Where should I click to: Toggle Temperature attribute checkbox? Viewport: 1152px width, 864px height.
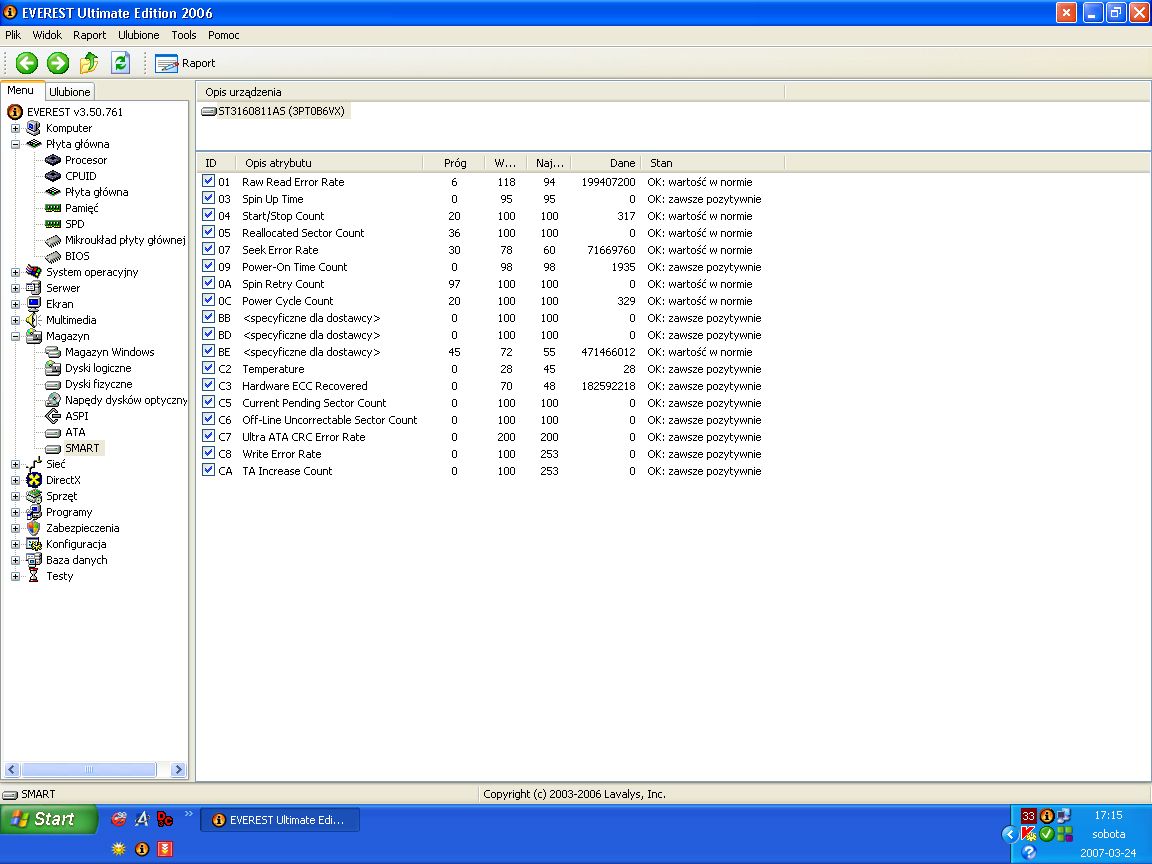click(x=209, y=368)
